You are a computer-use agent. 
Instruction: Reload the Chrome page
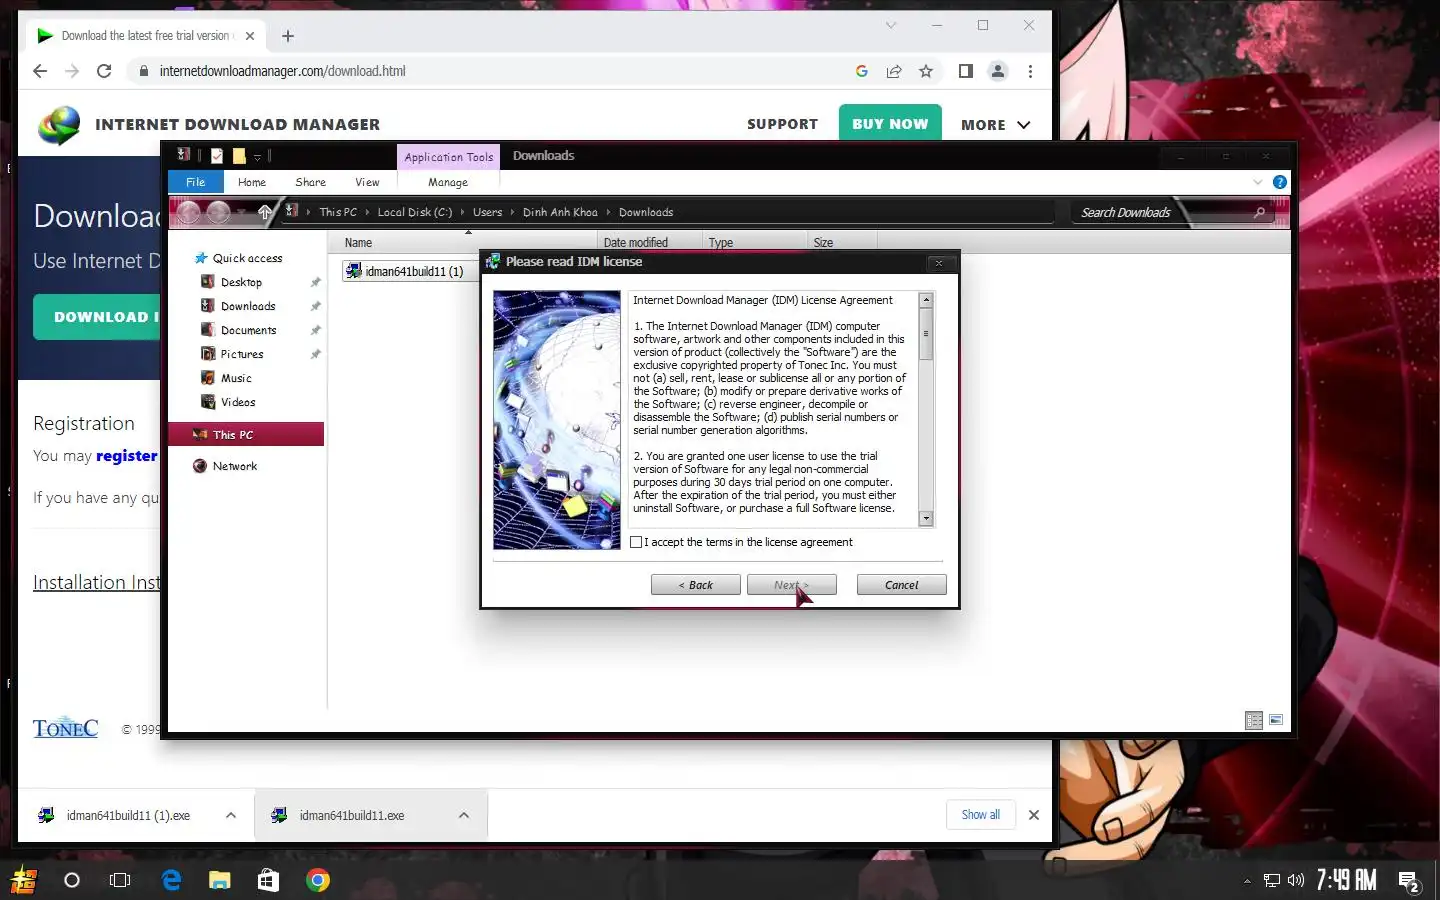104,71
